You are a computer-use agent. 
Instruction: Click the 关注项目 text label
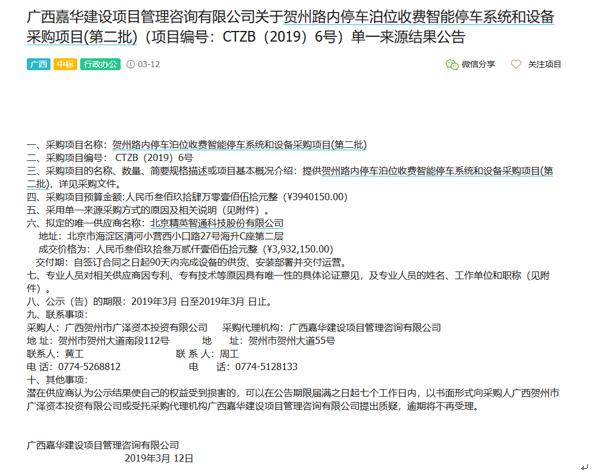click(545, 64)
